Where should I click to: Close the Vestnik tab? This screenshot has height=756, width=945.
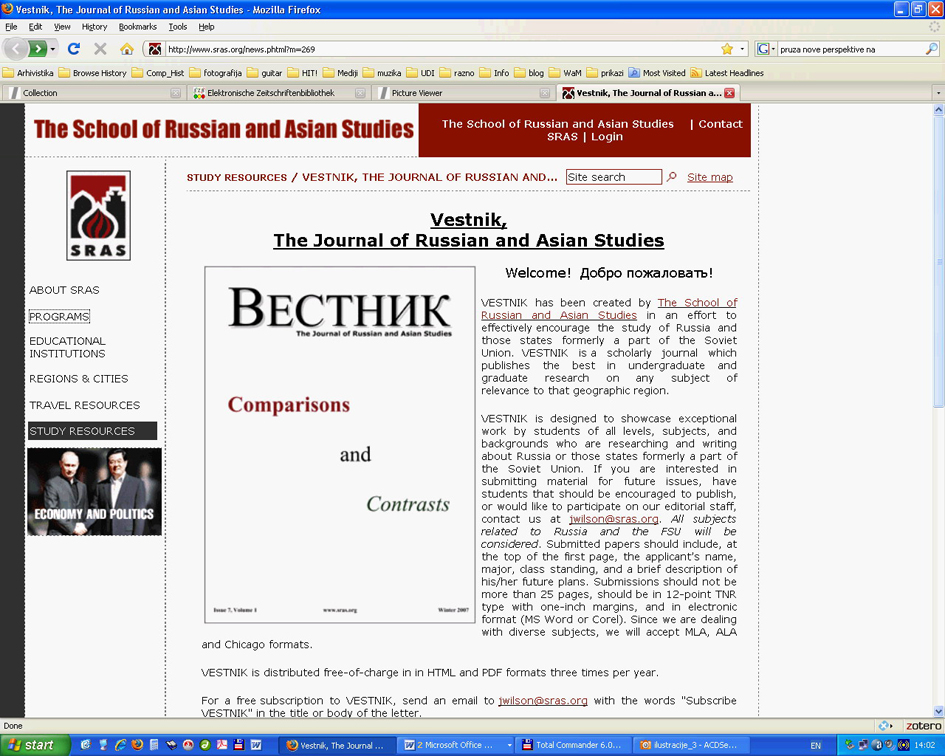click(730, 93)
